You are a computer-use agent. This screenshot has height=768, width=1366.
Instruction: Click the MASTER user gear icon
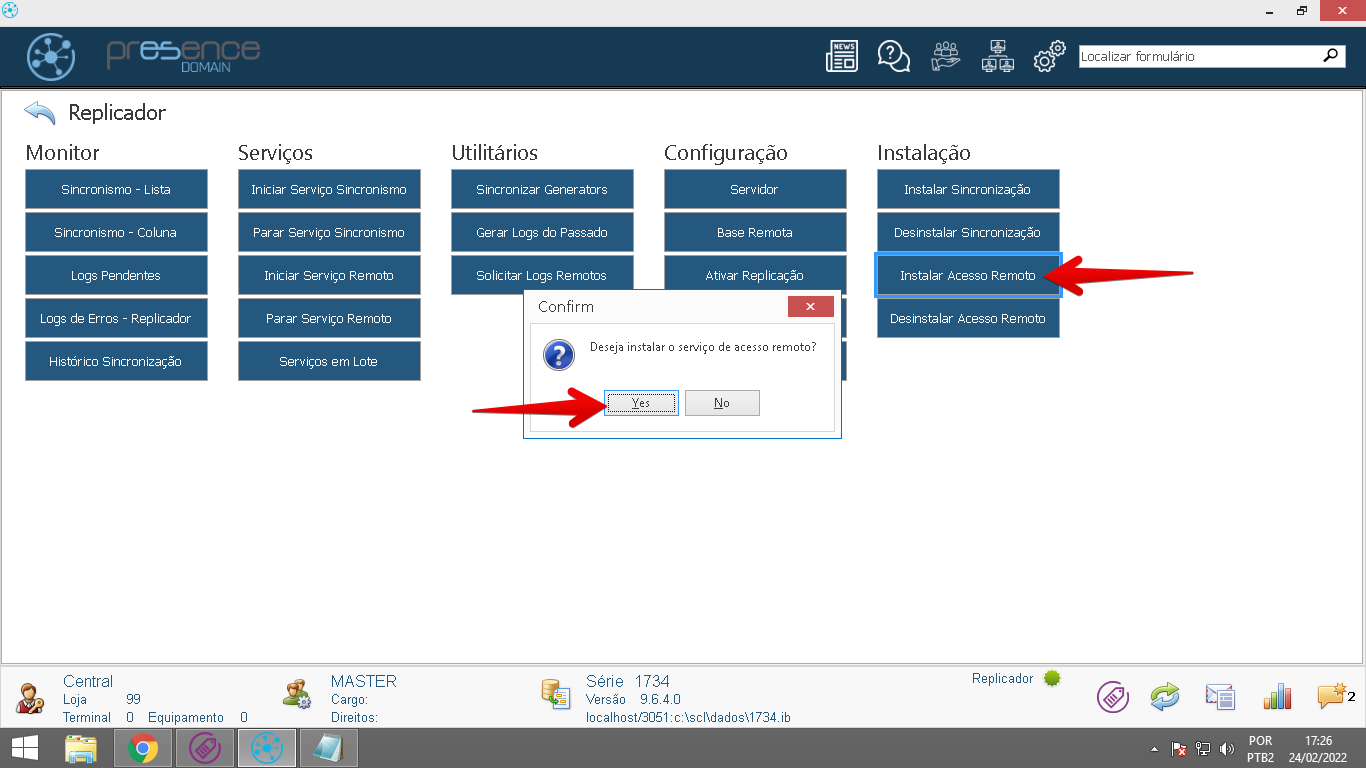[x=297, y=694]
